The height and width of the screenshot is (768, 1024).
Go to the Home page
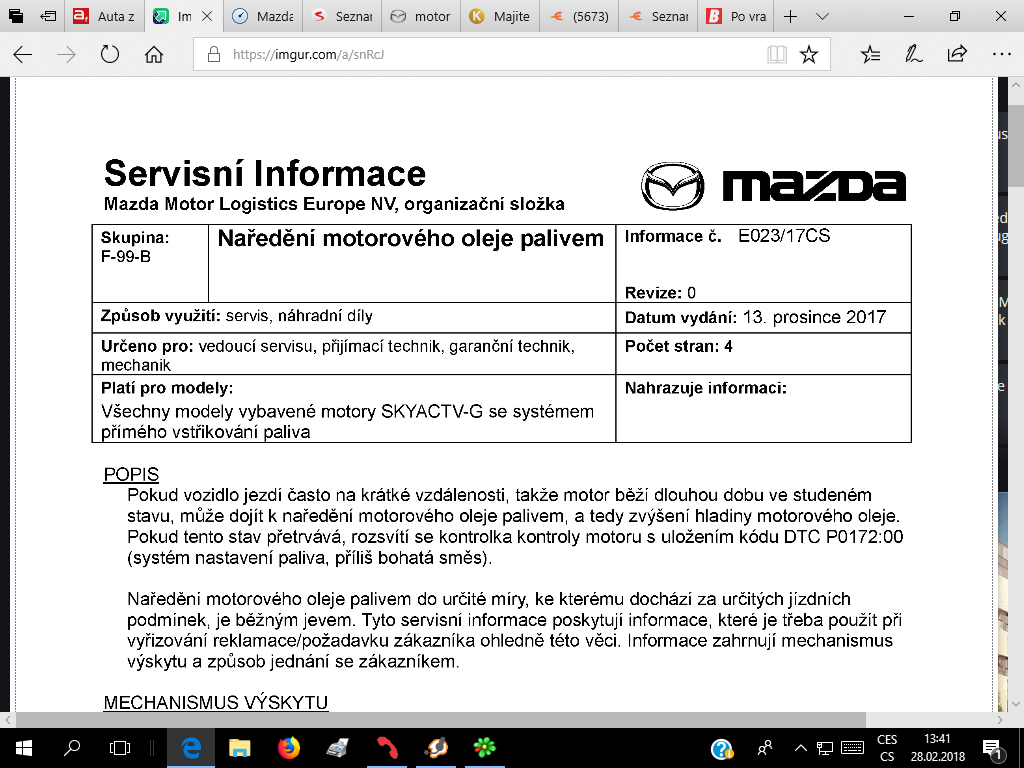click(x=154, y=55)
